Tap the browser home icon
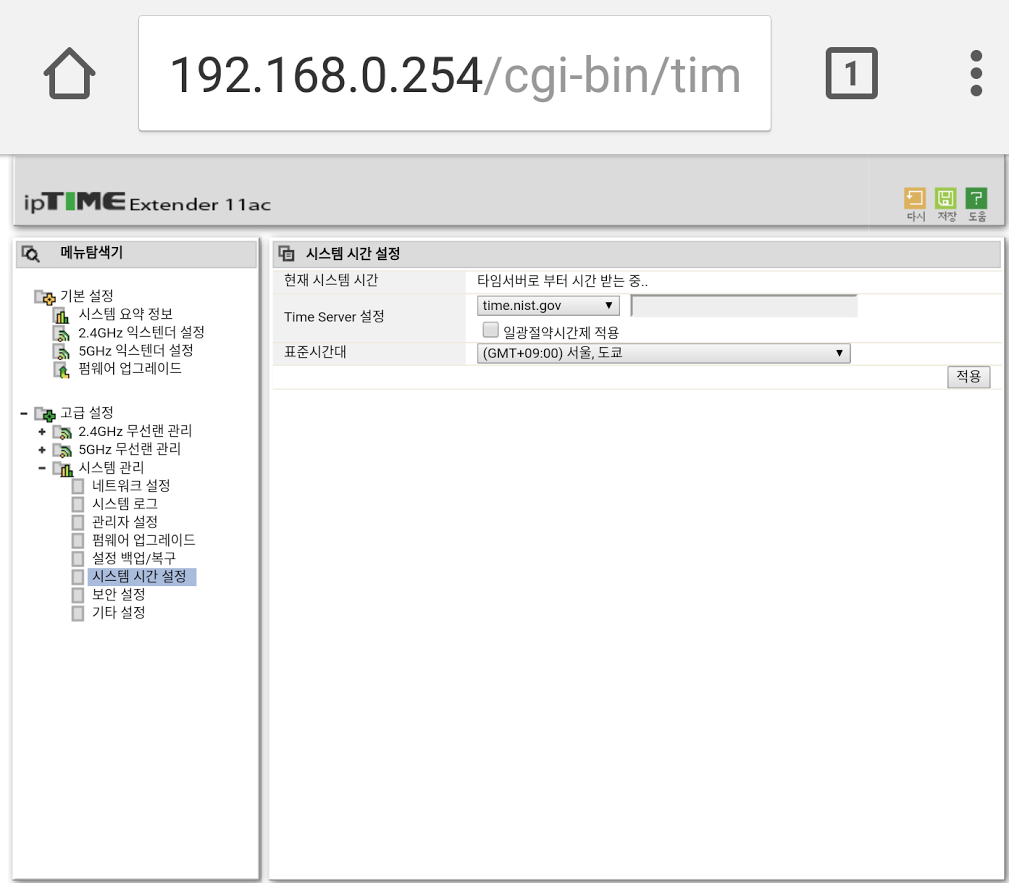Screen dimensions: 1009x883 (69, 73)
